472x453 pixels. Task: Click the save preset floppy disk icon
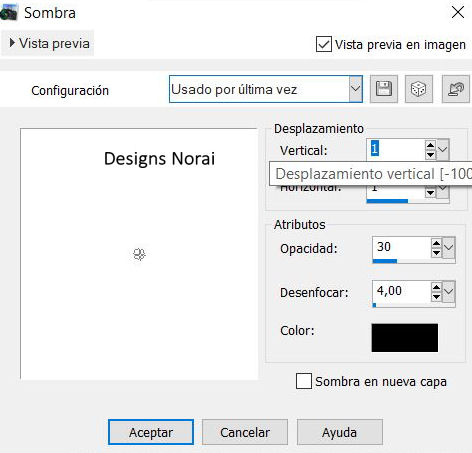tap(384, 89)
